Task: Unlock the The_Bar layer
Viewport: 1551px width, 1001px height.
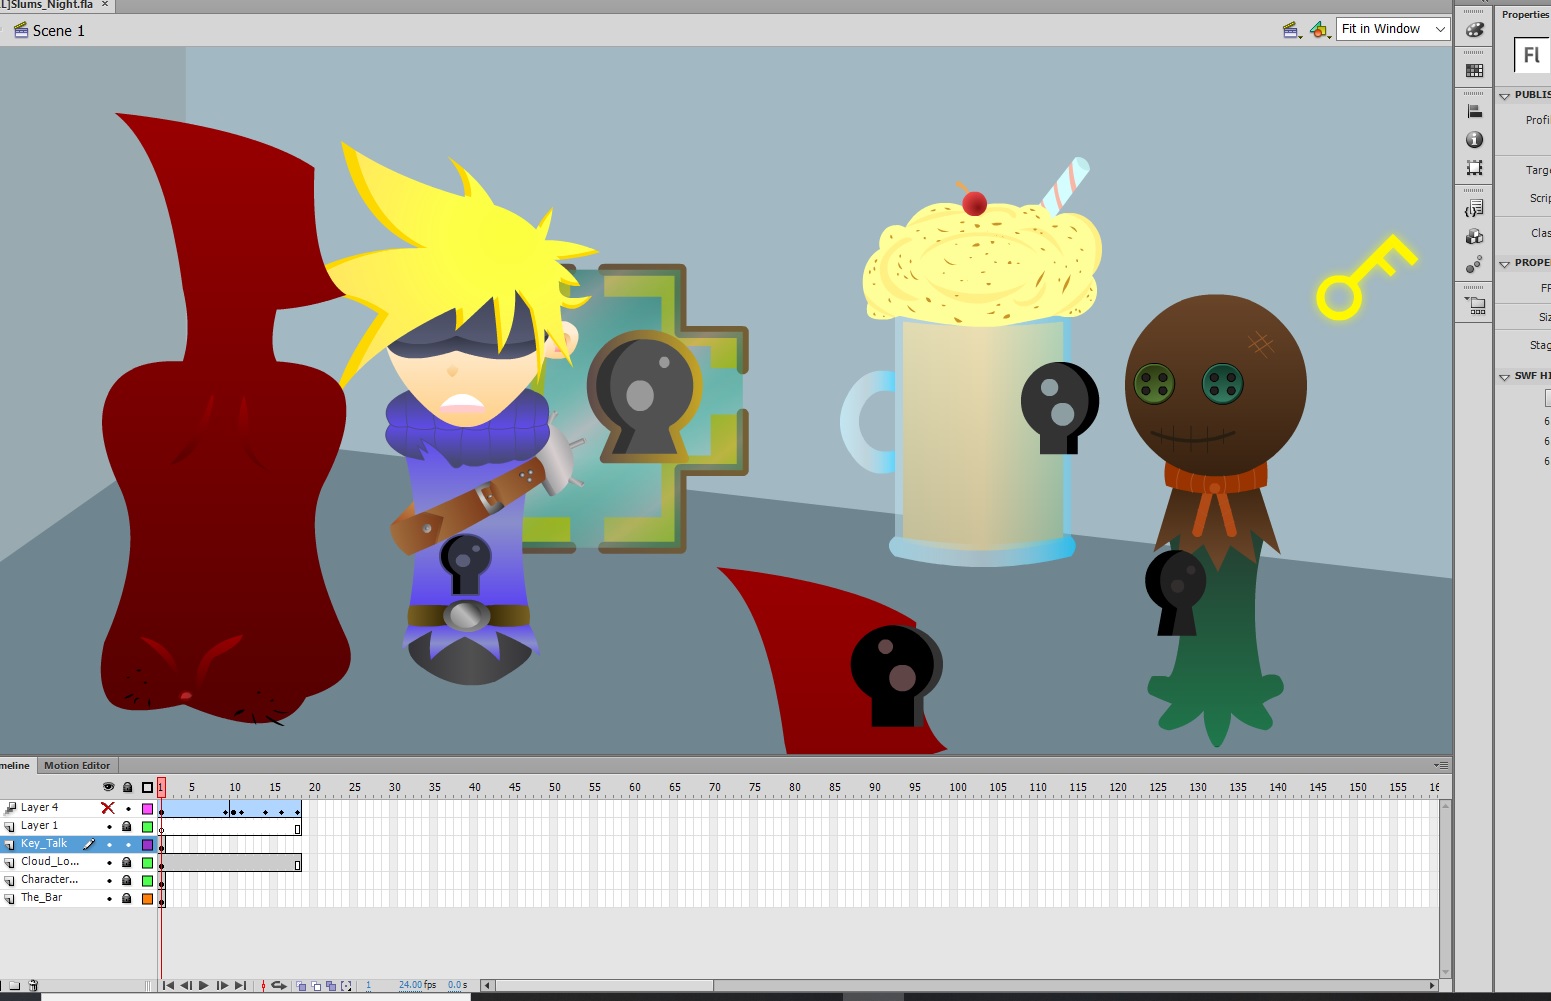Action: [x=127, y=898]
